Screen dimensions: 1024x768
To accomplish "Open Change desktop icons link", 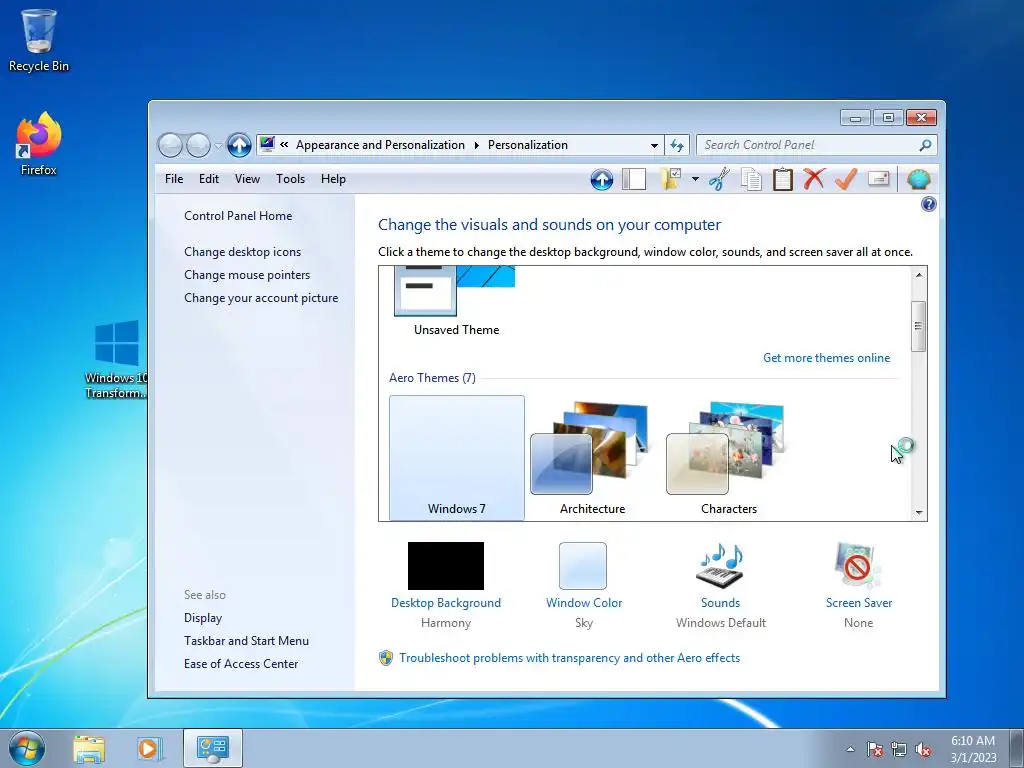I will [242, 252].
